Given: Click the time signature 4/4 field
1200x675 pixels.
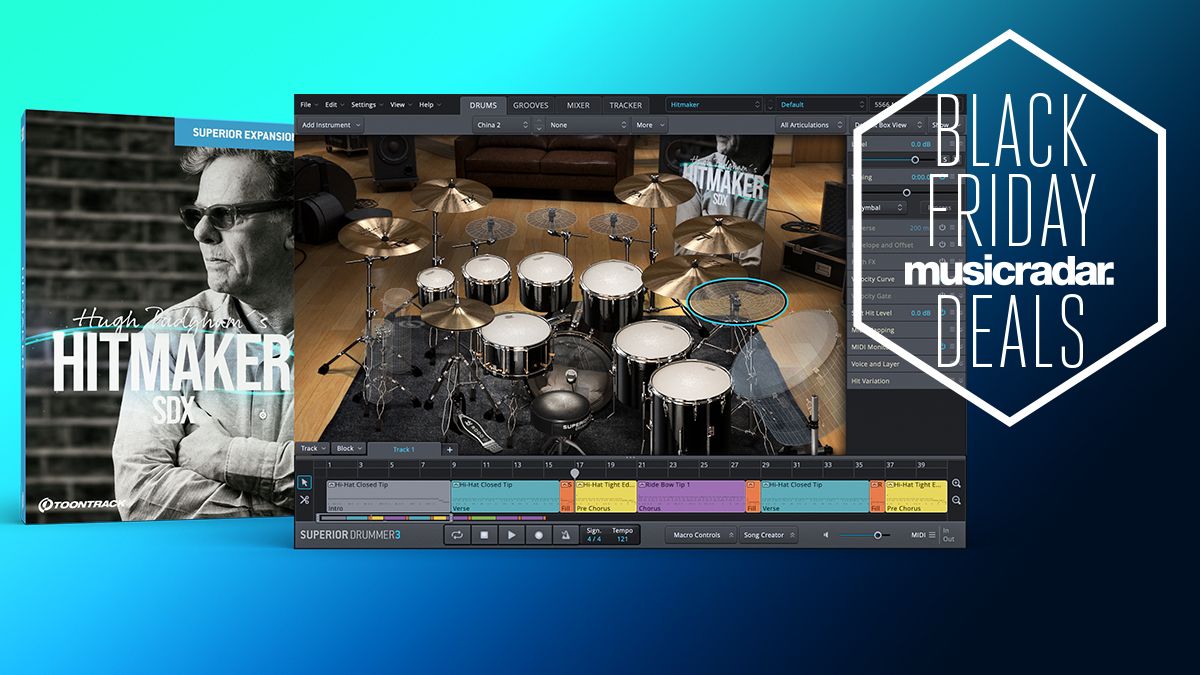Looking at the screenshot, I should point(594,535).
